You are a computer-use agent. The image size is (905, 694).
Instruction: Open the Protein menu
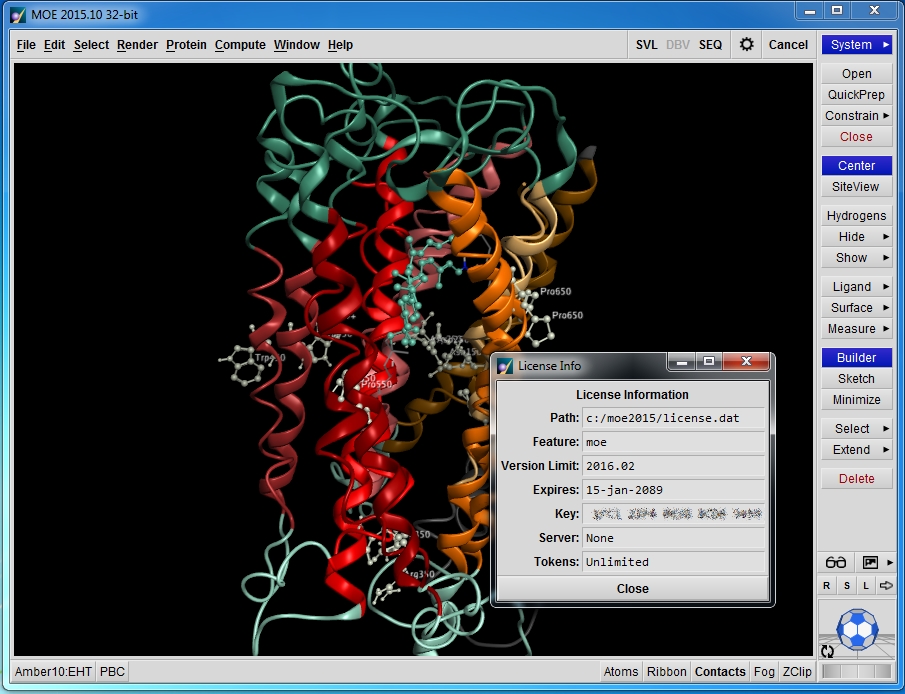186,44
